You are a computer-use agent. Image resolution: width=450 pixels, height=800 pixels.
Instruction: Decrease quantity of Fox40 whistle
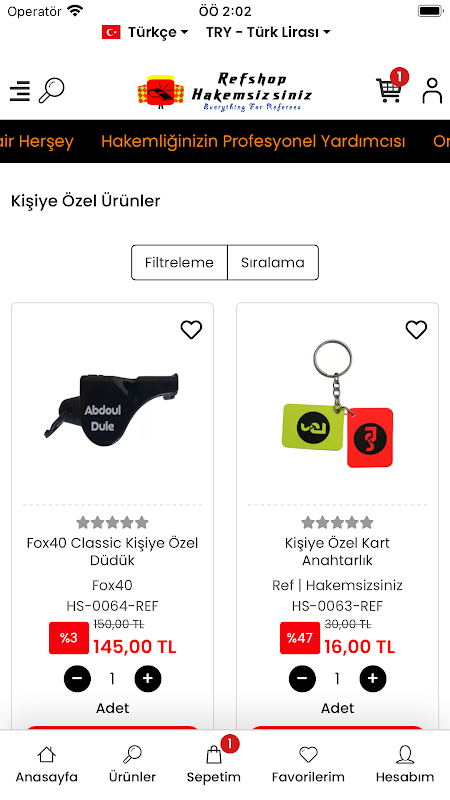78,679
